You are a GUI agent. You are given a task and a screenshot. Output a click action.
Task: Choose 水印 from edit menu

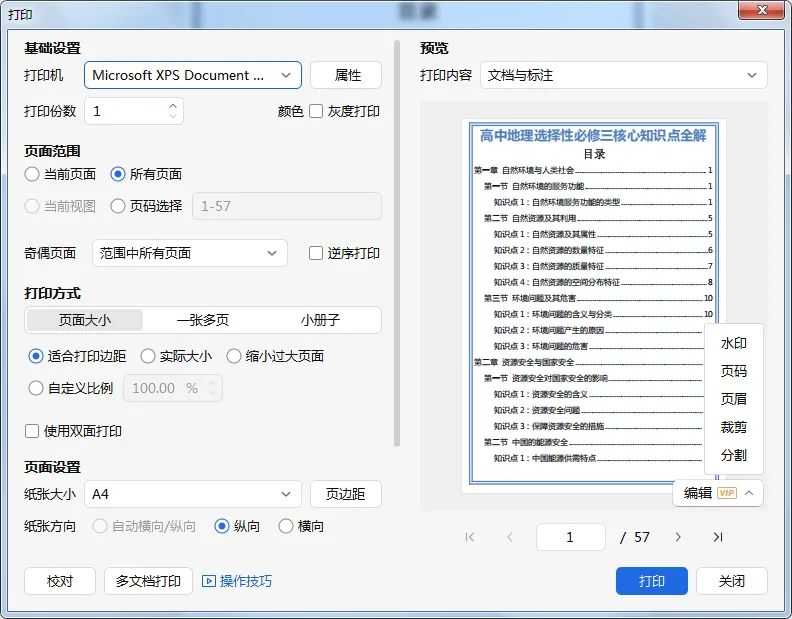(733, 344)
